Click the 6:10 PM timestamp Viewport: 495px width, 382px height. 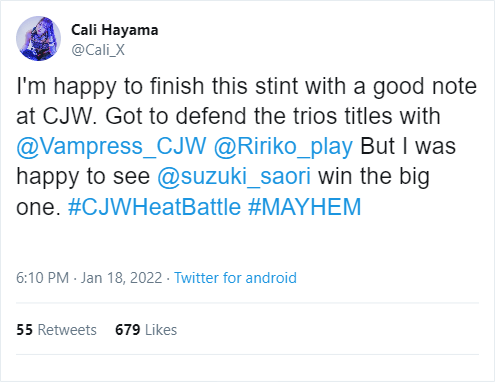pyautogui.click(x=42, y=278)
